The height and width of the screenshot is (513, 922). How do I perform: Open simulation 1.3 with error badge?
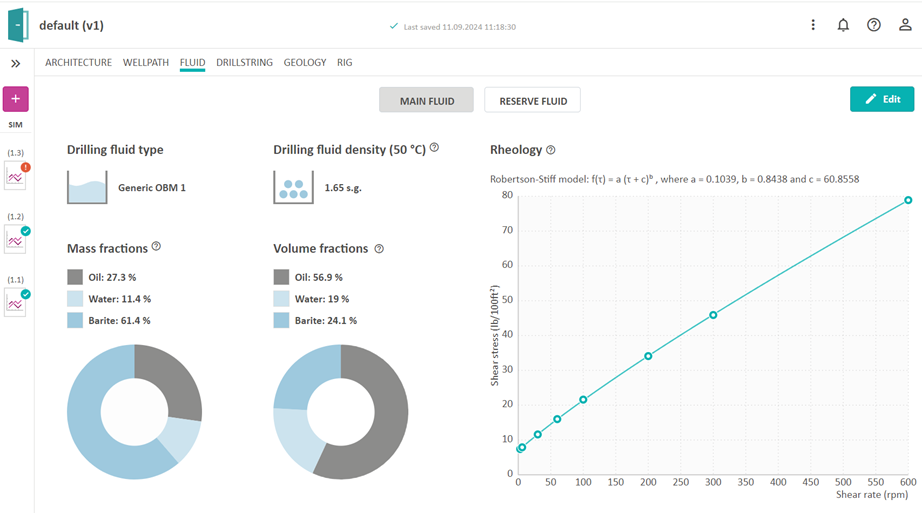(x=16, y=177)
